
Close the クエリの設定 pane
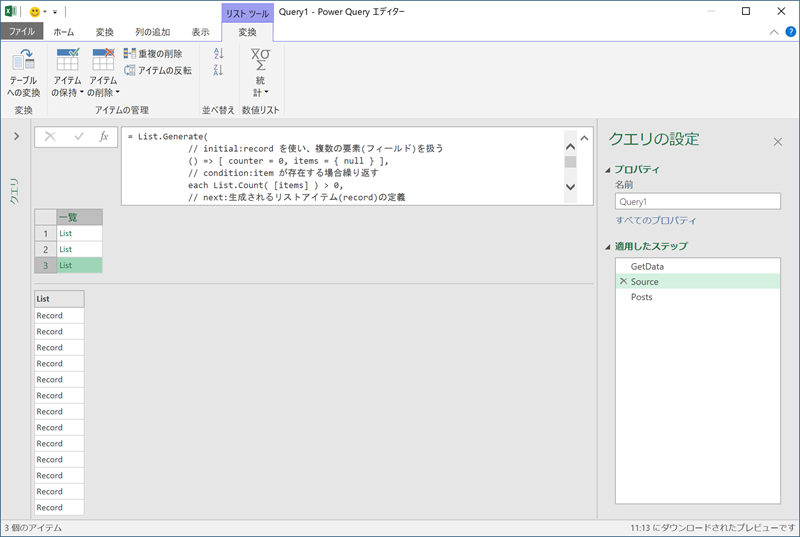click(777, 142)
